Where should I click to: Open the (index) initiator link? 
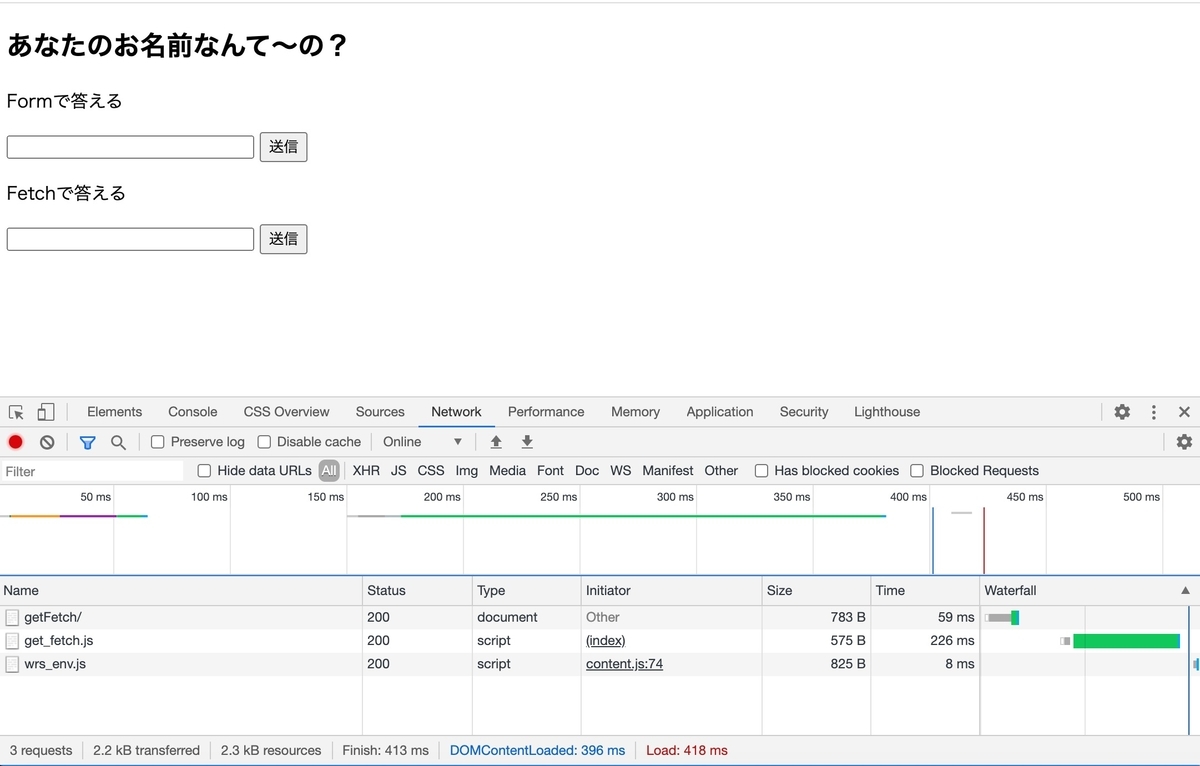[x=605, y=641]
